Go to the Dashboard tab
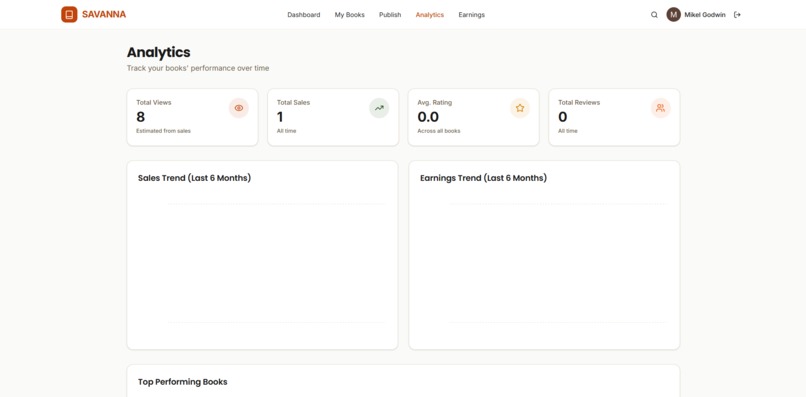The height and width of the screenshot is (397, 806). point(304,15)
